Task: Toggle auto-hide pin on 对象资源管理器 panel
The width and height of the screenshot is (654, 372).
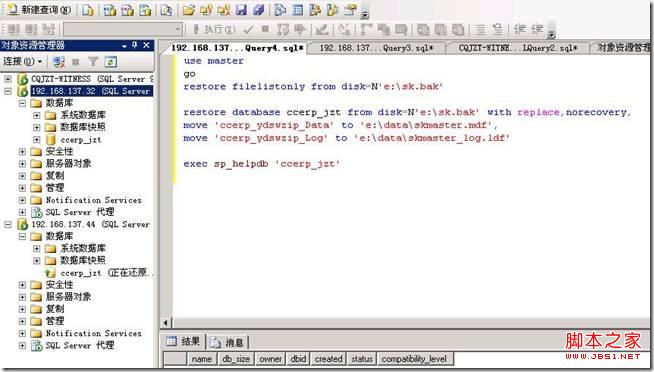Action: pos(134,45)
